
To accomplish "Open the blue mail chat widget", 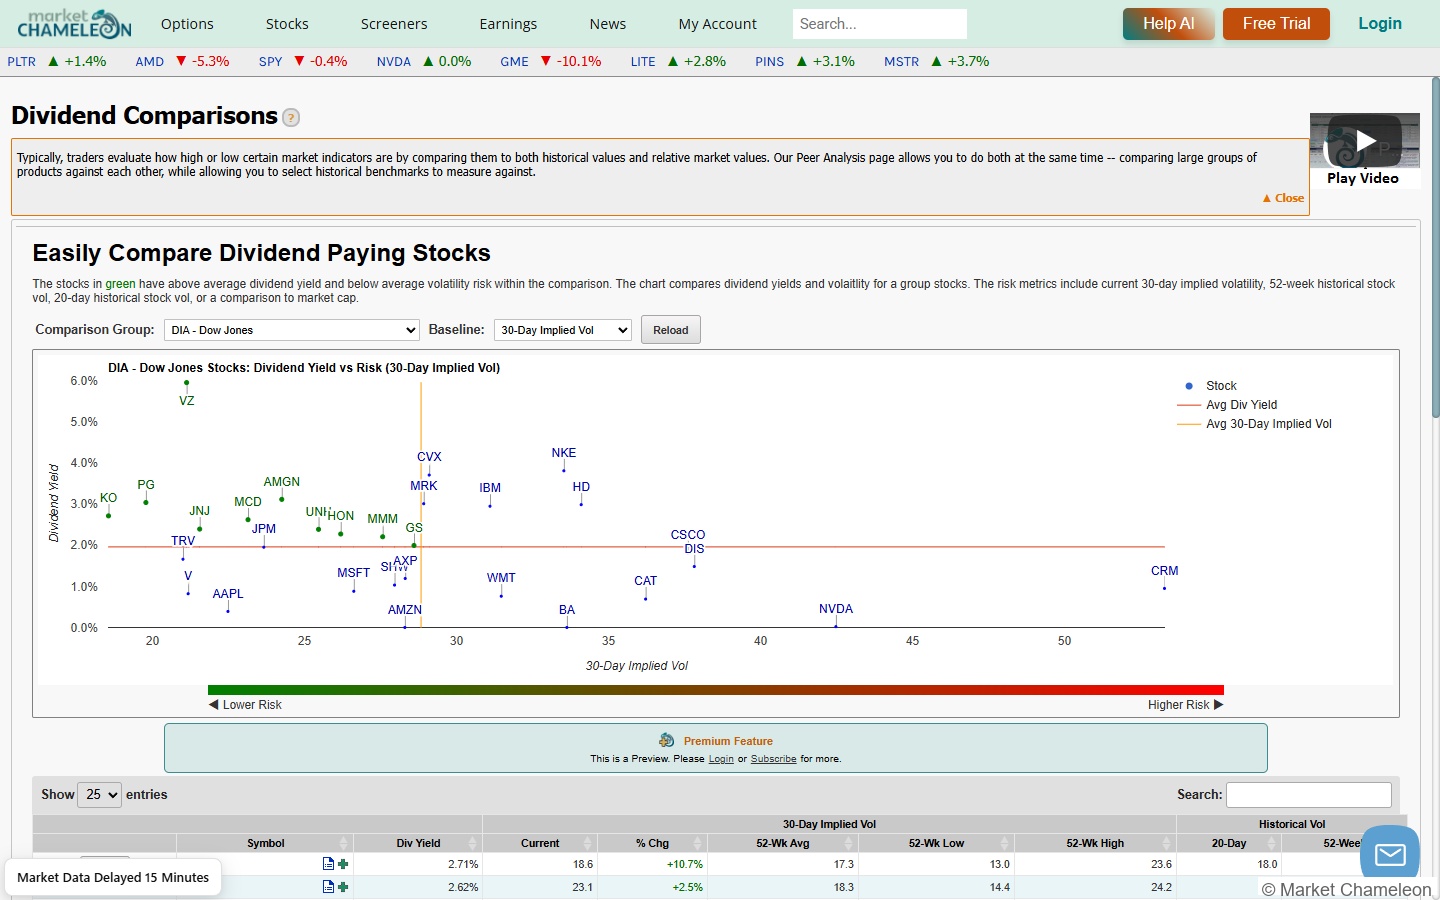I will click(x=1390, y=855).
